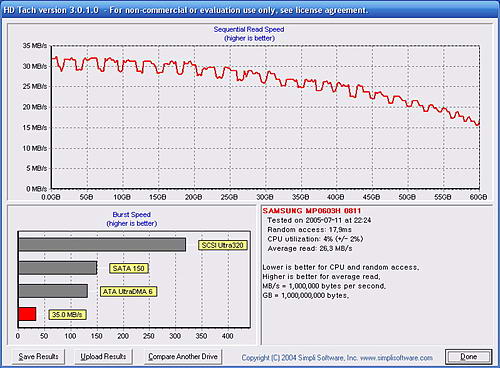The image size is (500, 368).
Task: Click the Burst Speed chart title
Action: pyautogui.click(x=132, y=215)
